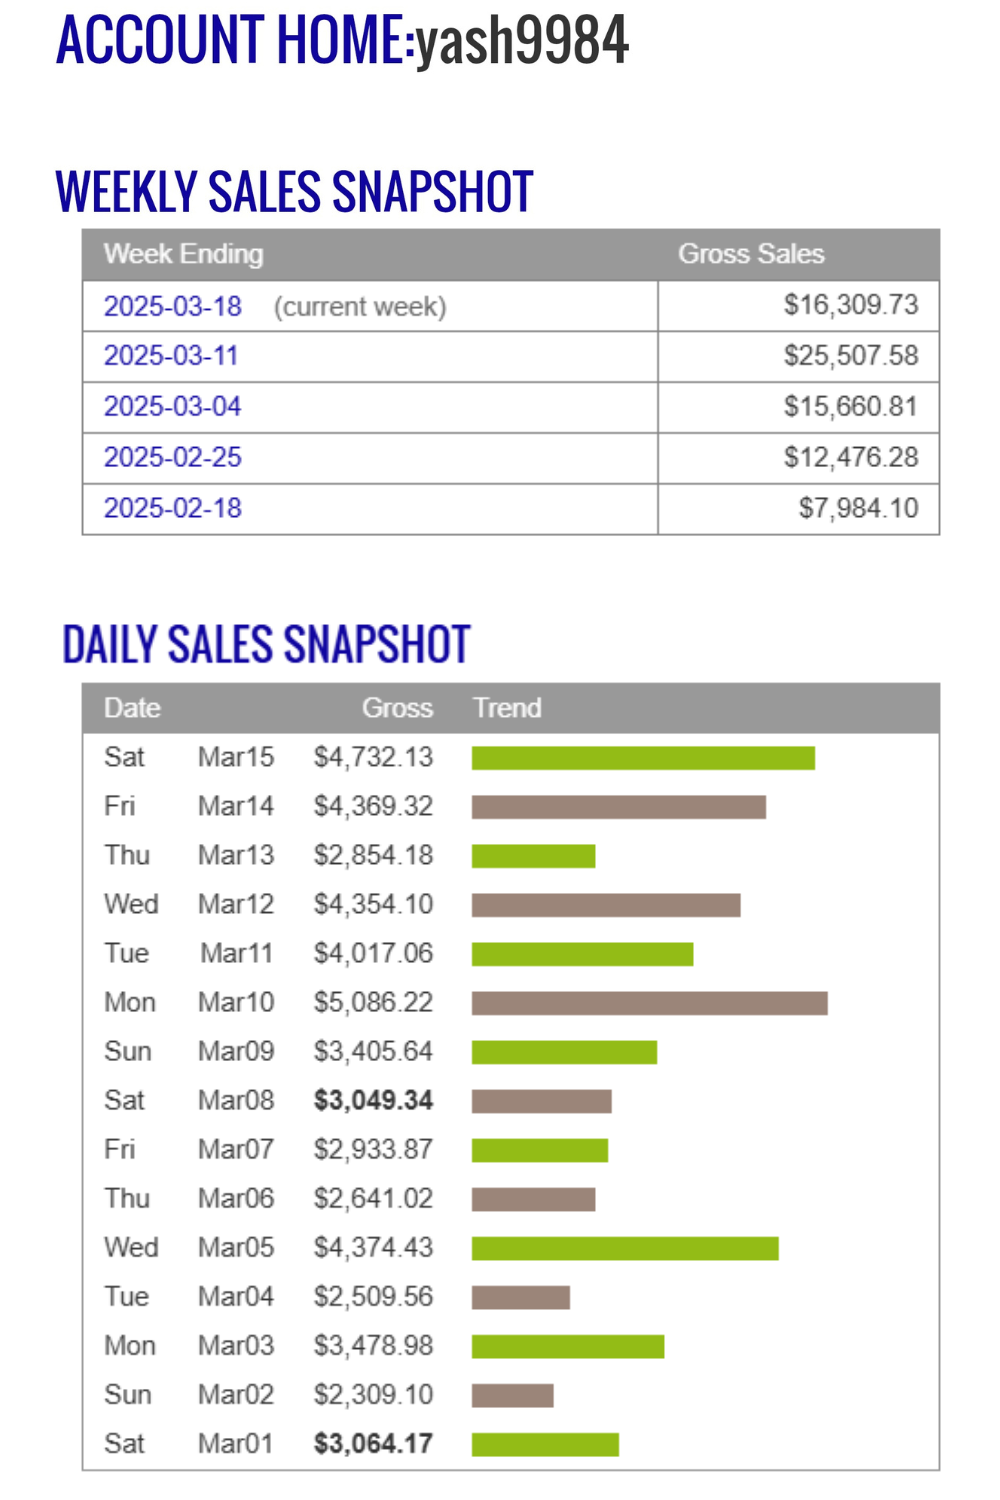Click the Sat Mar15 green trend bar
This screenshot has width=1000, height=1500.
(643, 758)
